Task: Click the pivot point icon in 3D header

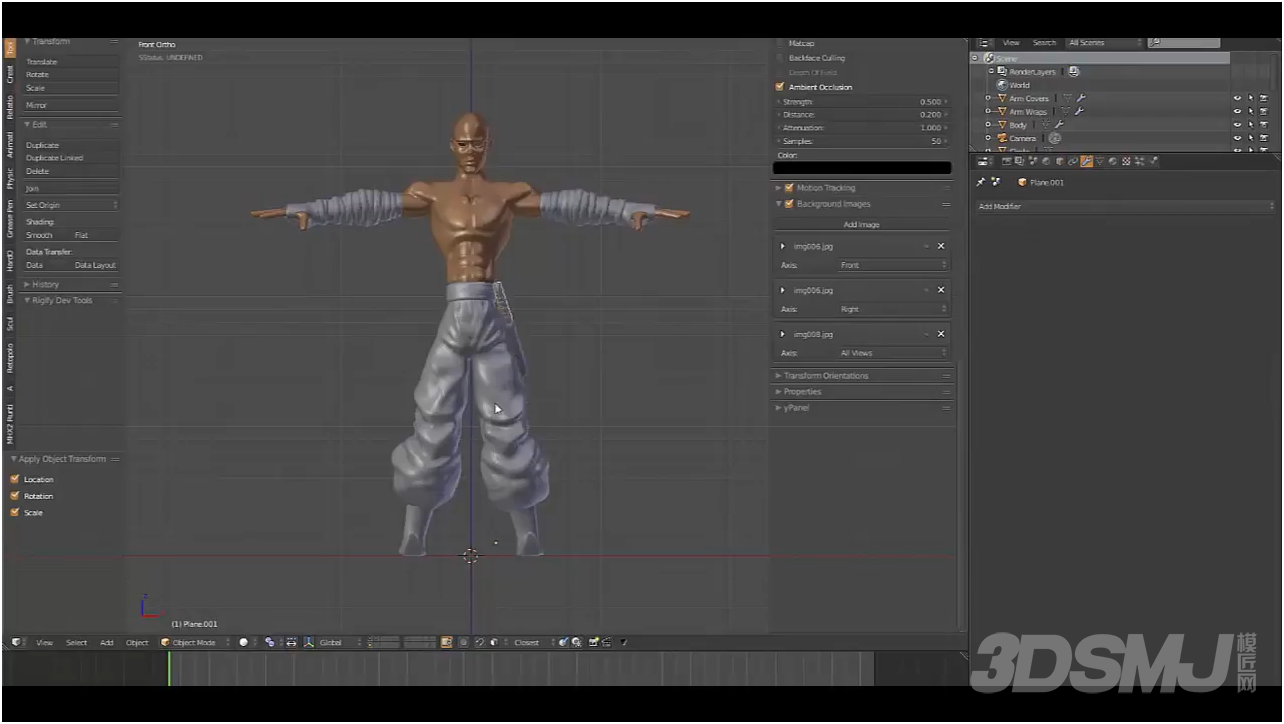Action: pos(270,642)
